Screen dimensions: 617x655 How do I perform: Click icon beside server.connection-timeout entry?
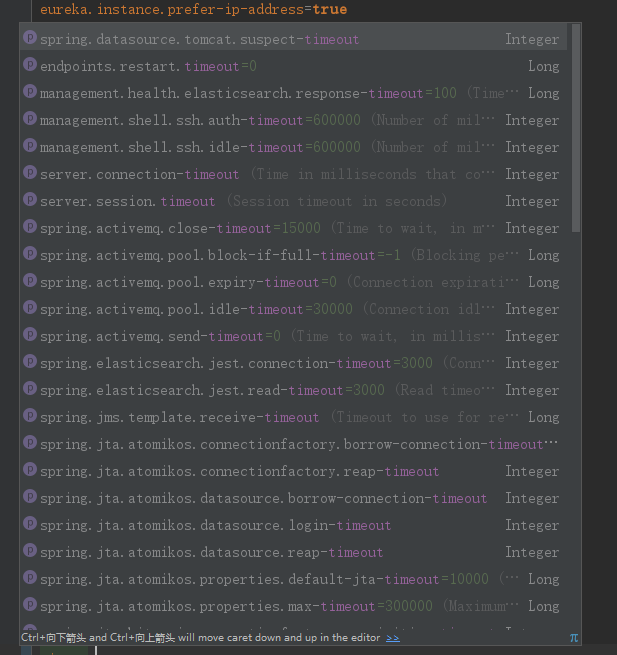point(30,174)
